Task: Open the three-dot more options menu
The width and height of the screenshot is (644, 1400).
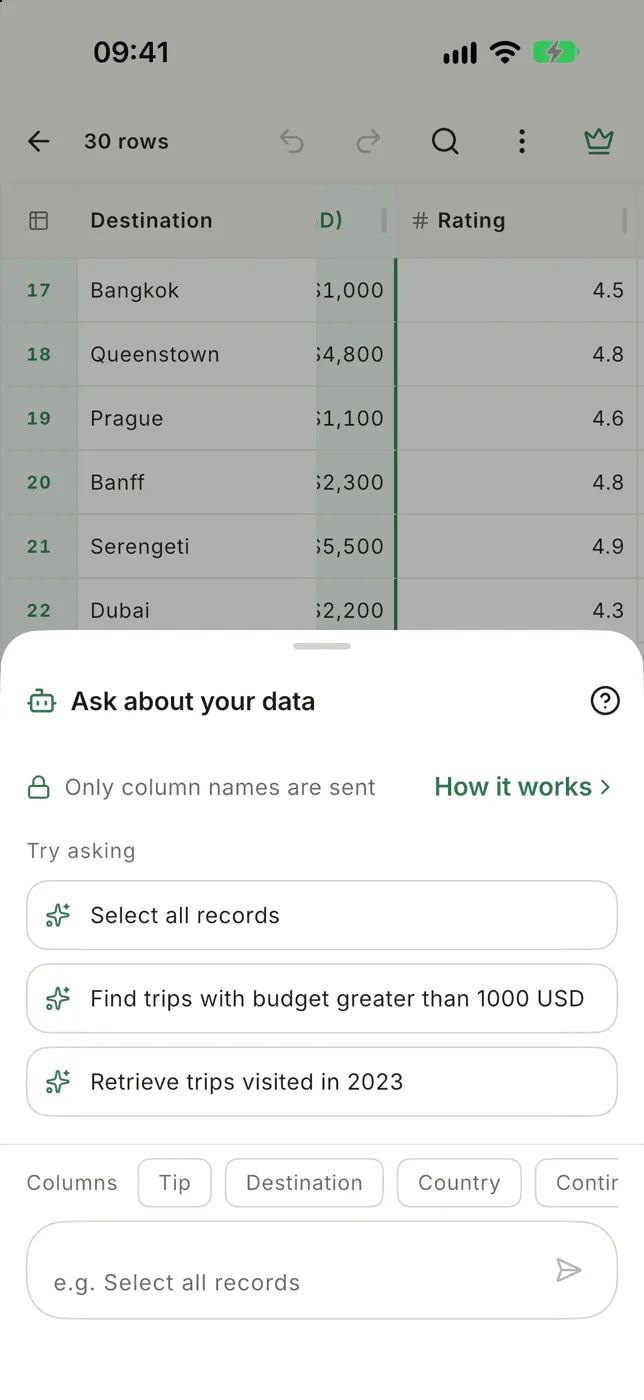Action: pos(521,142)
